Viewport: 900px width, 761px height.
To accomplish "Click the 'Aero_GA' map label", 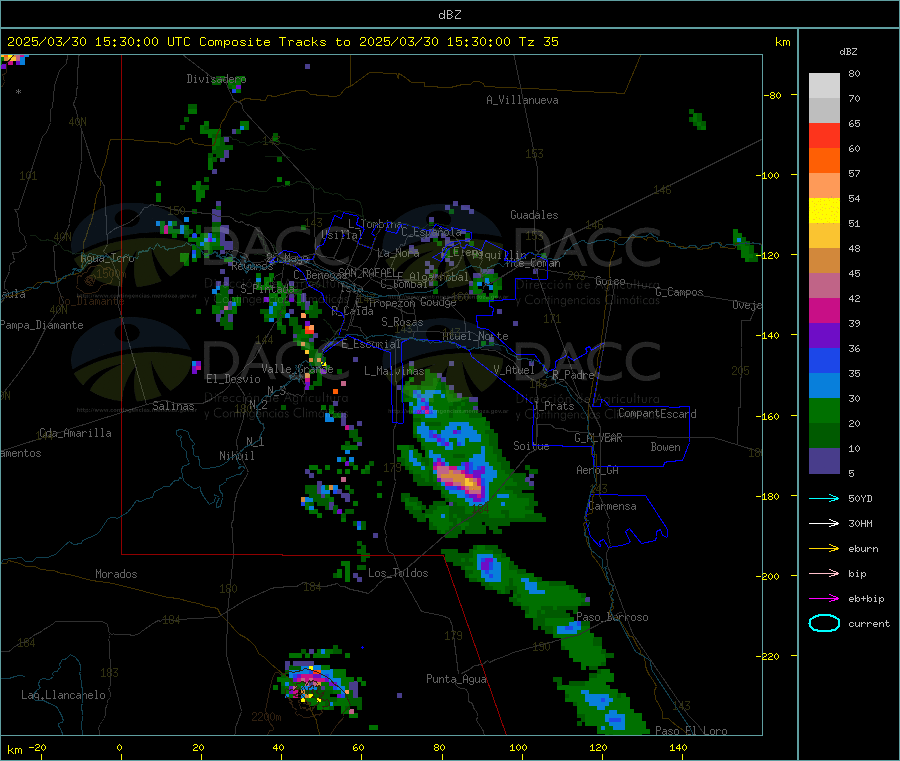I will 597,470.
